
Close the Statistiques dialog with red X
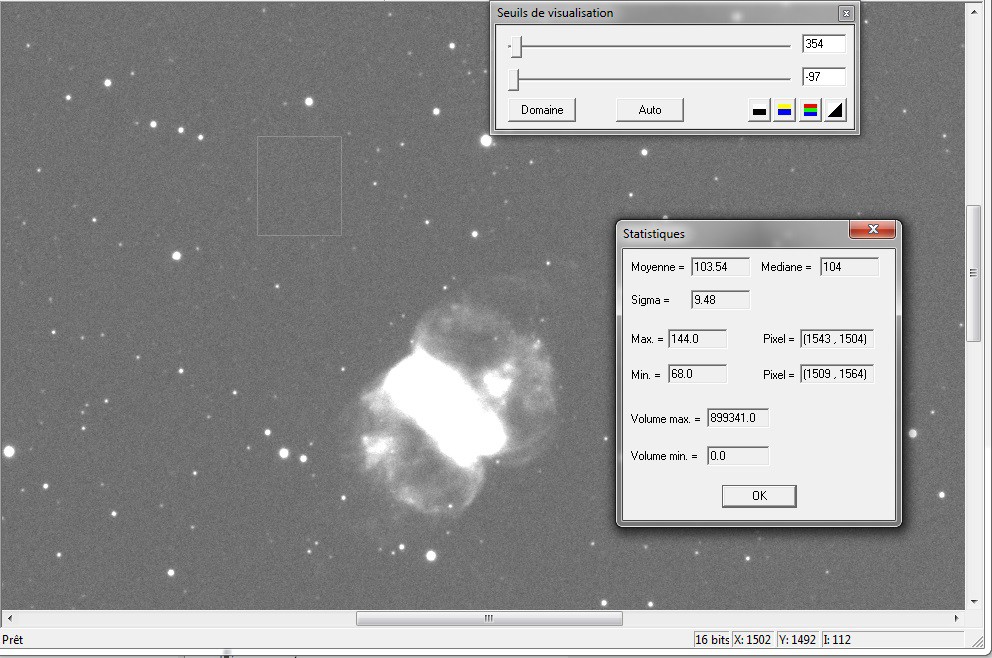coord(872,229)
